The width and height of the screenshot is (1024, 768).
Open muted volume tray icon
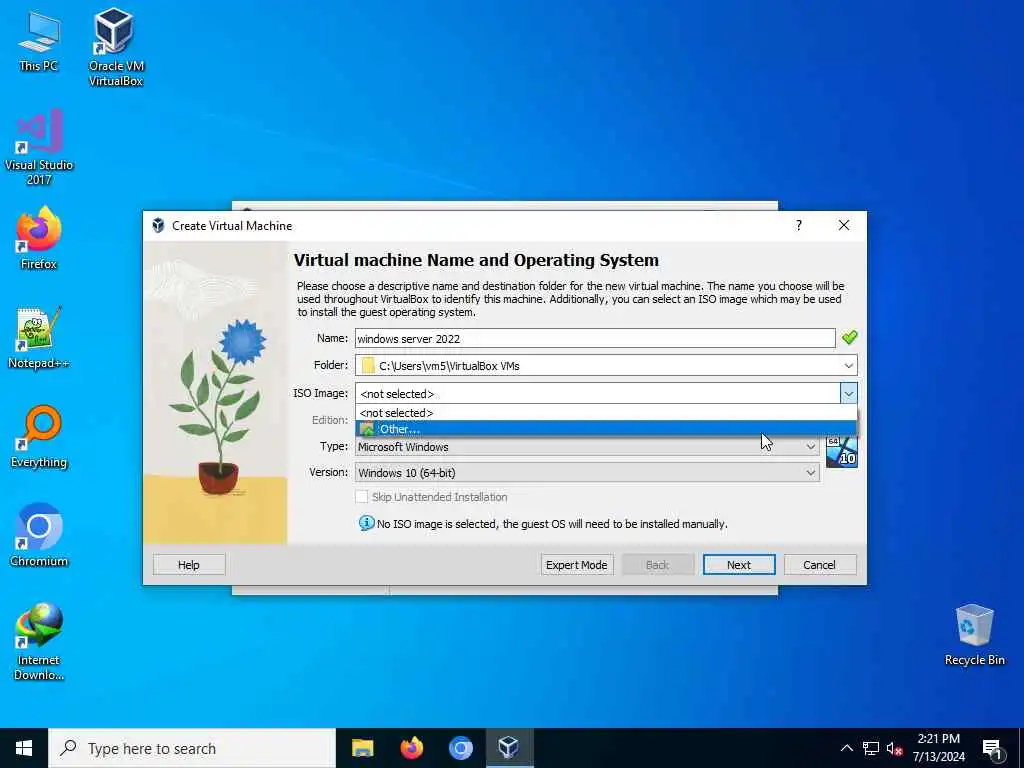click(x=894, y=748)
